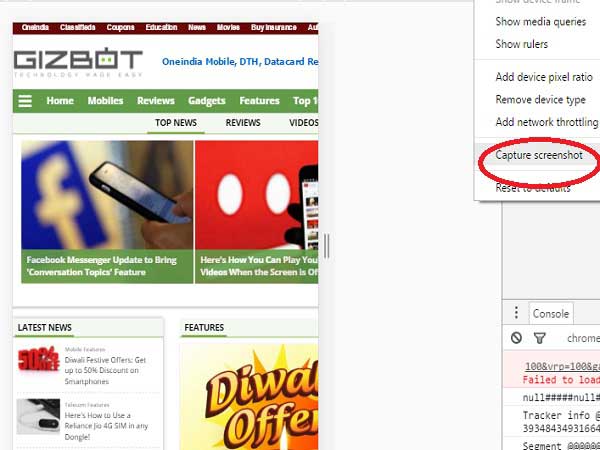Select Add device pixel ratio
Image resolution: width=600 pixels, height=450 pixels.
tap(544, 77)
